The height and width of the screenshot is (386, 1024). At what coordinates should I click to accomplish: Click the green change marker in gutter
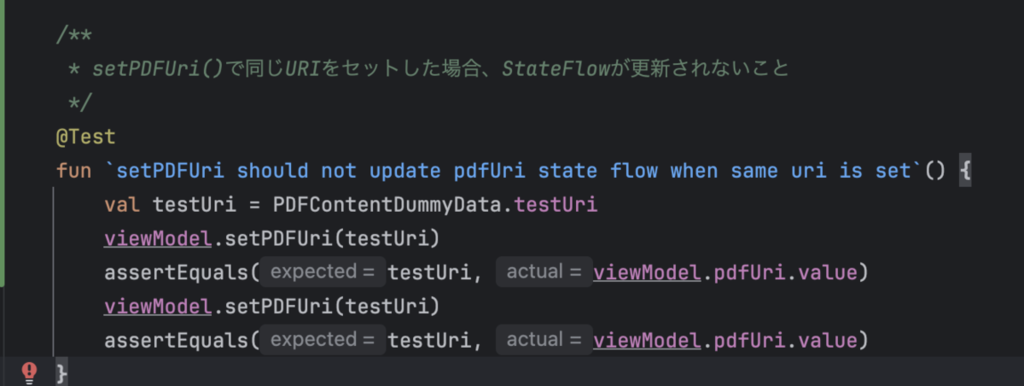coord(2,142)
